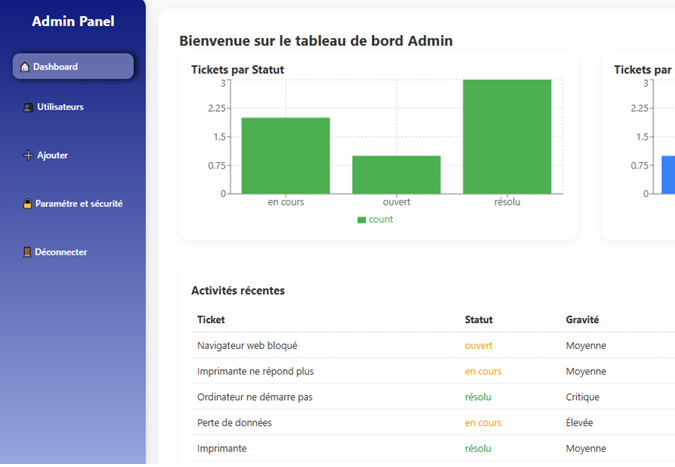Click the 'ouvert' bar in status chart
Image resolution: width=675 pixels, height=467 pixels.
[x=396, y=174]
